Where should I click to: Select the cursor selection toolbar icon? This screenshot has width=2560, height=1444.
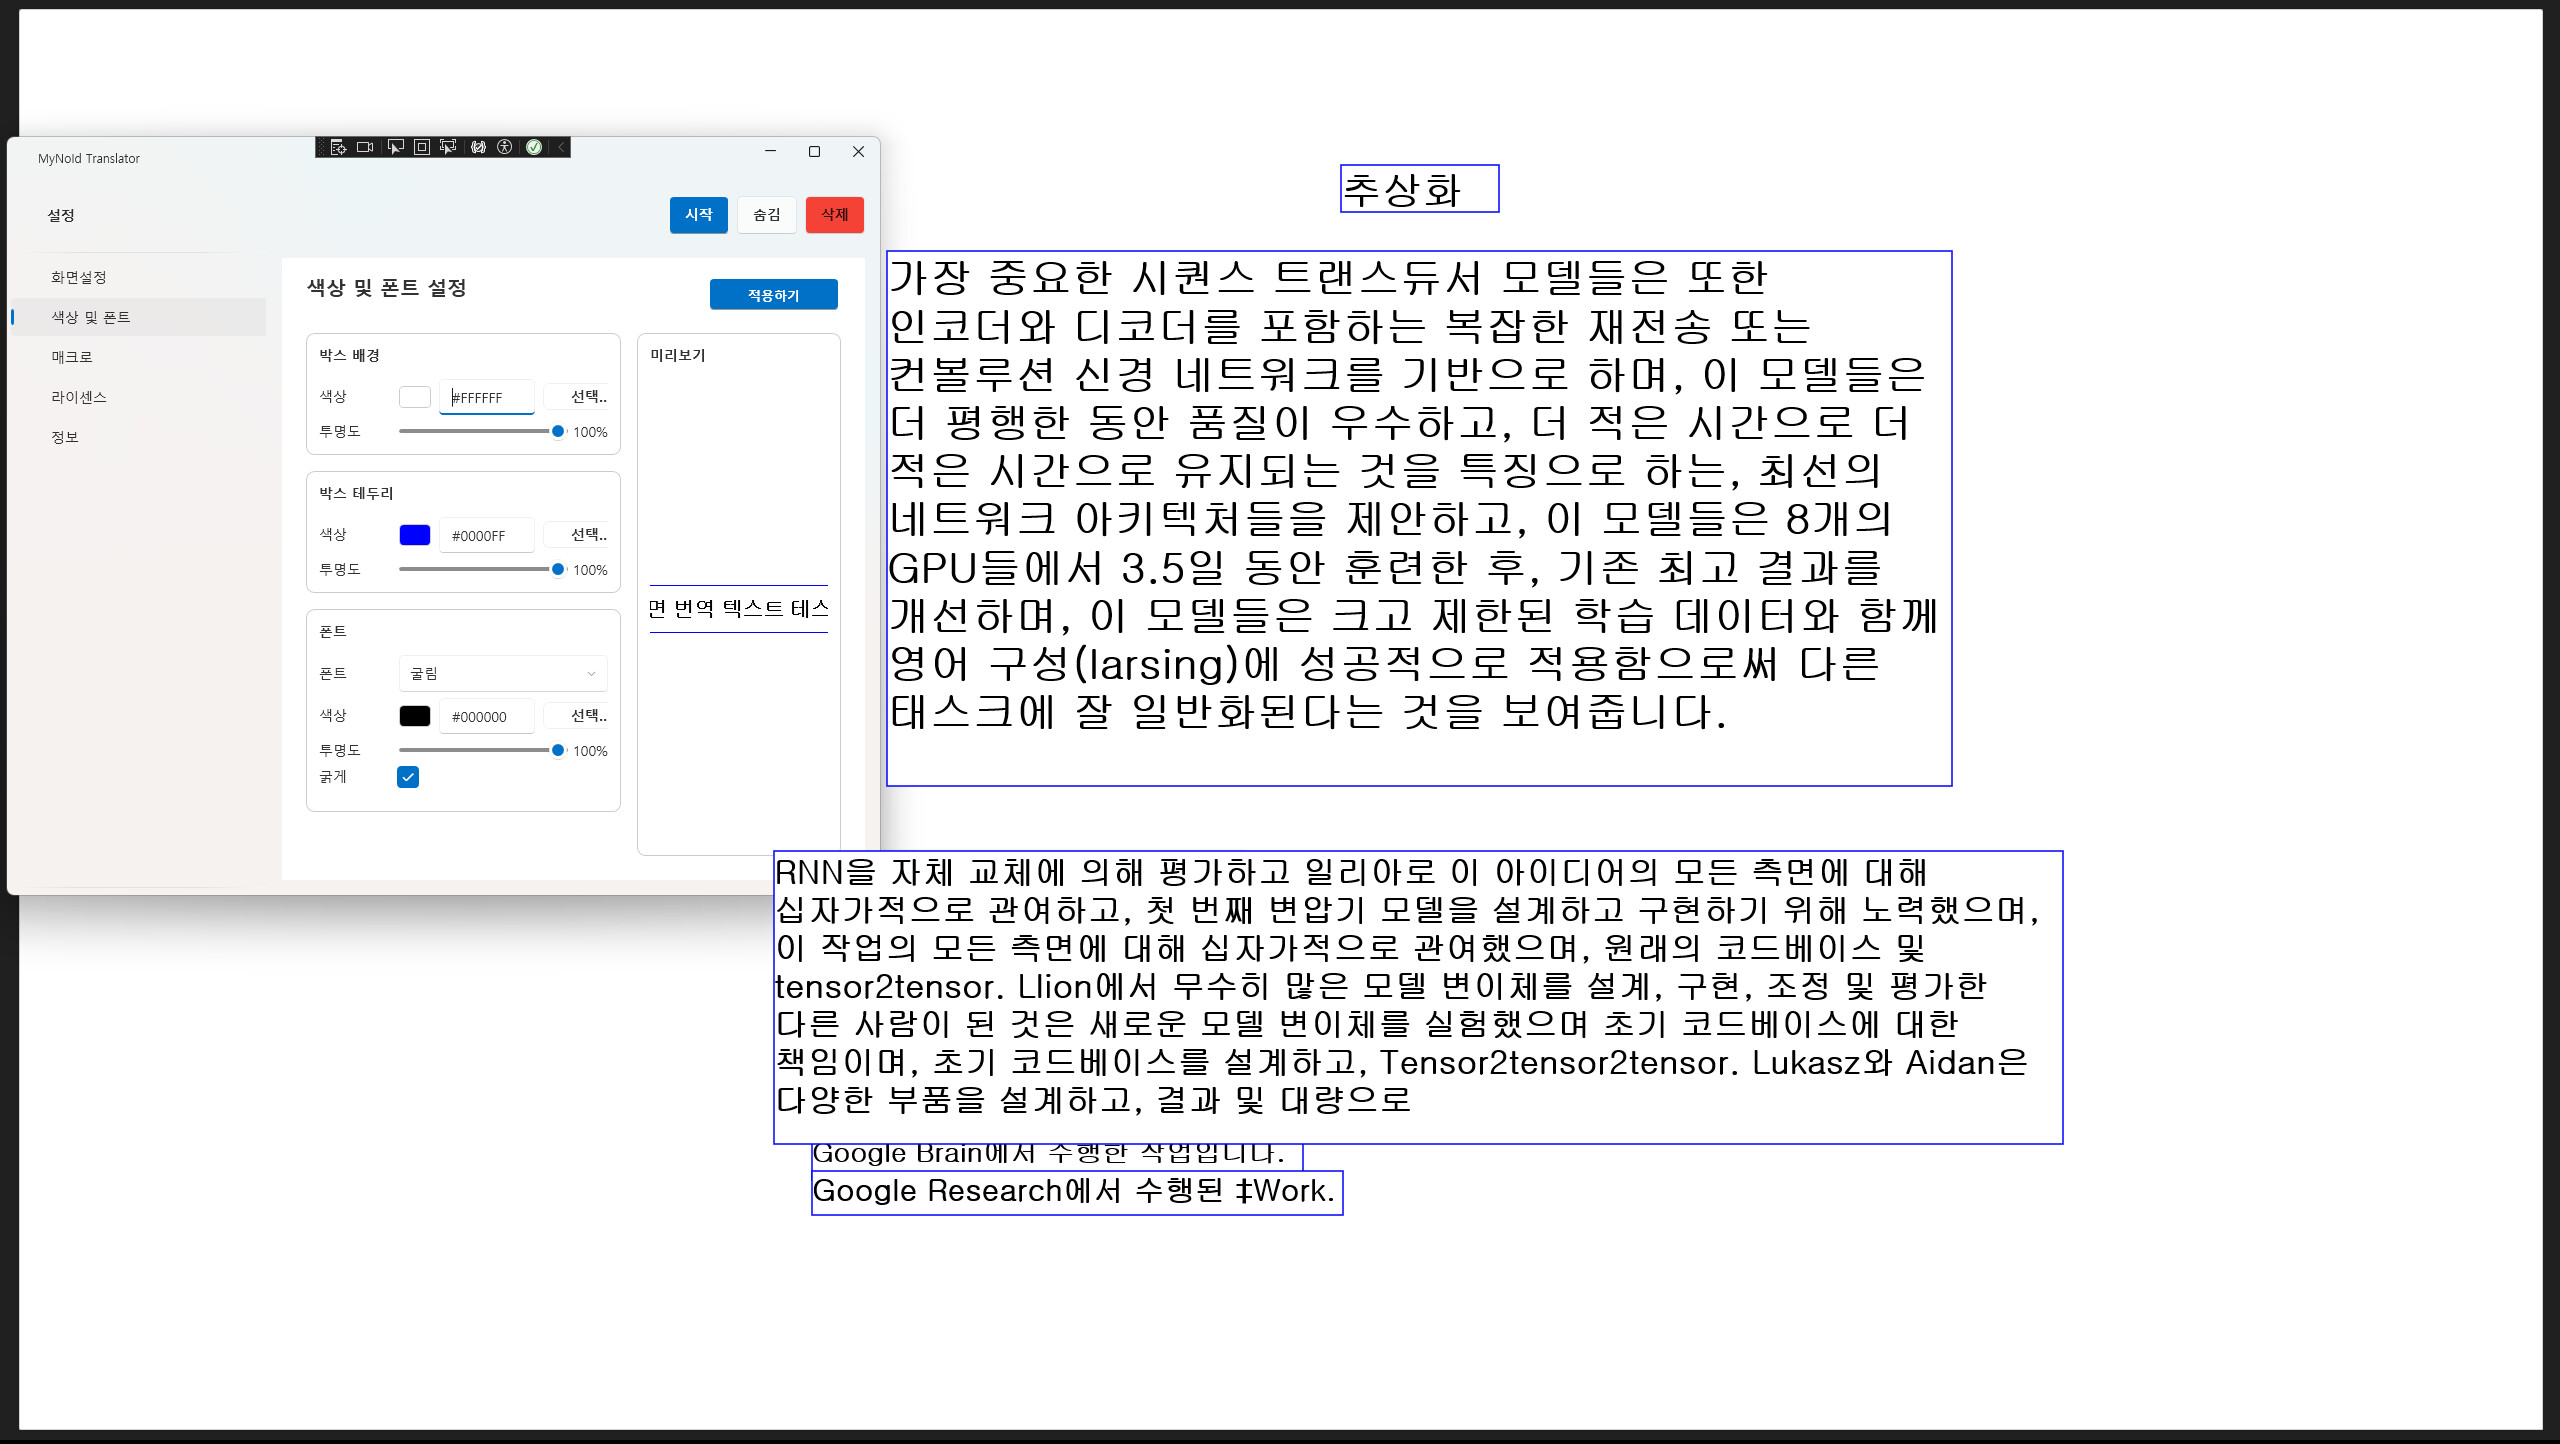pos(396,147)
